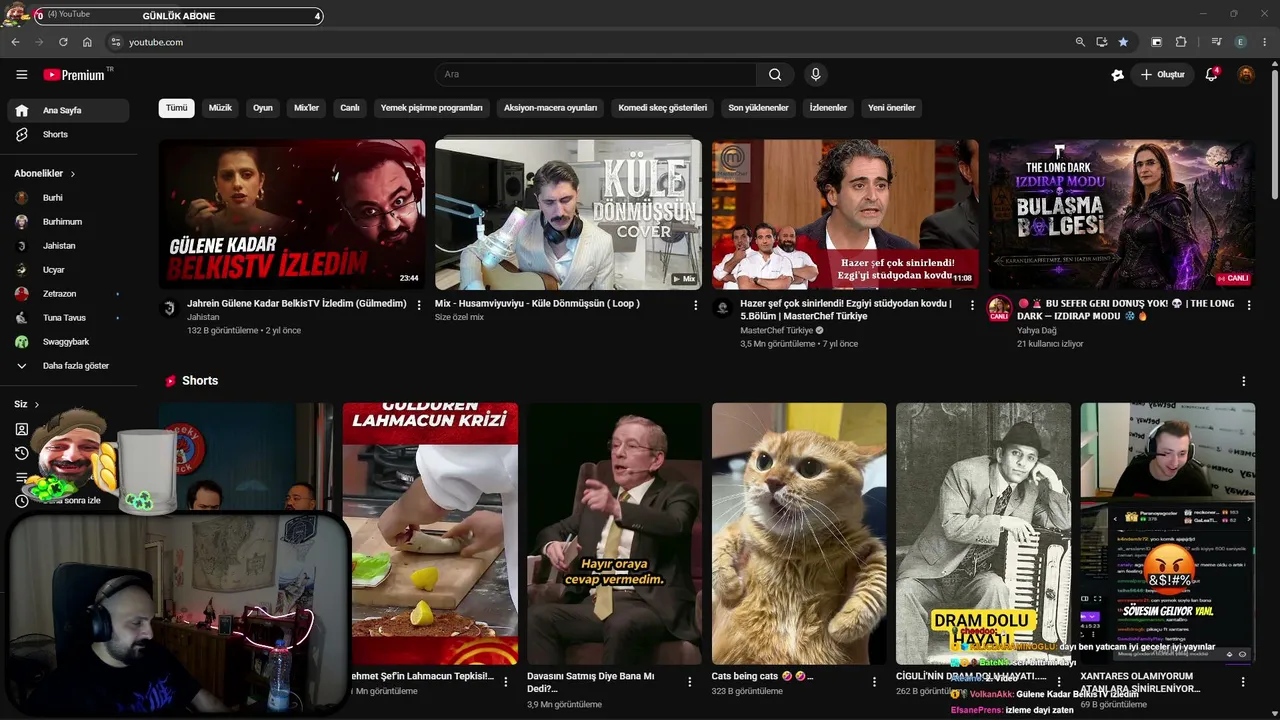Open the Shorts section options menu
Viewport: 1280px width, 720px height.
click(x=1244, y=381)
